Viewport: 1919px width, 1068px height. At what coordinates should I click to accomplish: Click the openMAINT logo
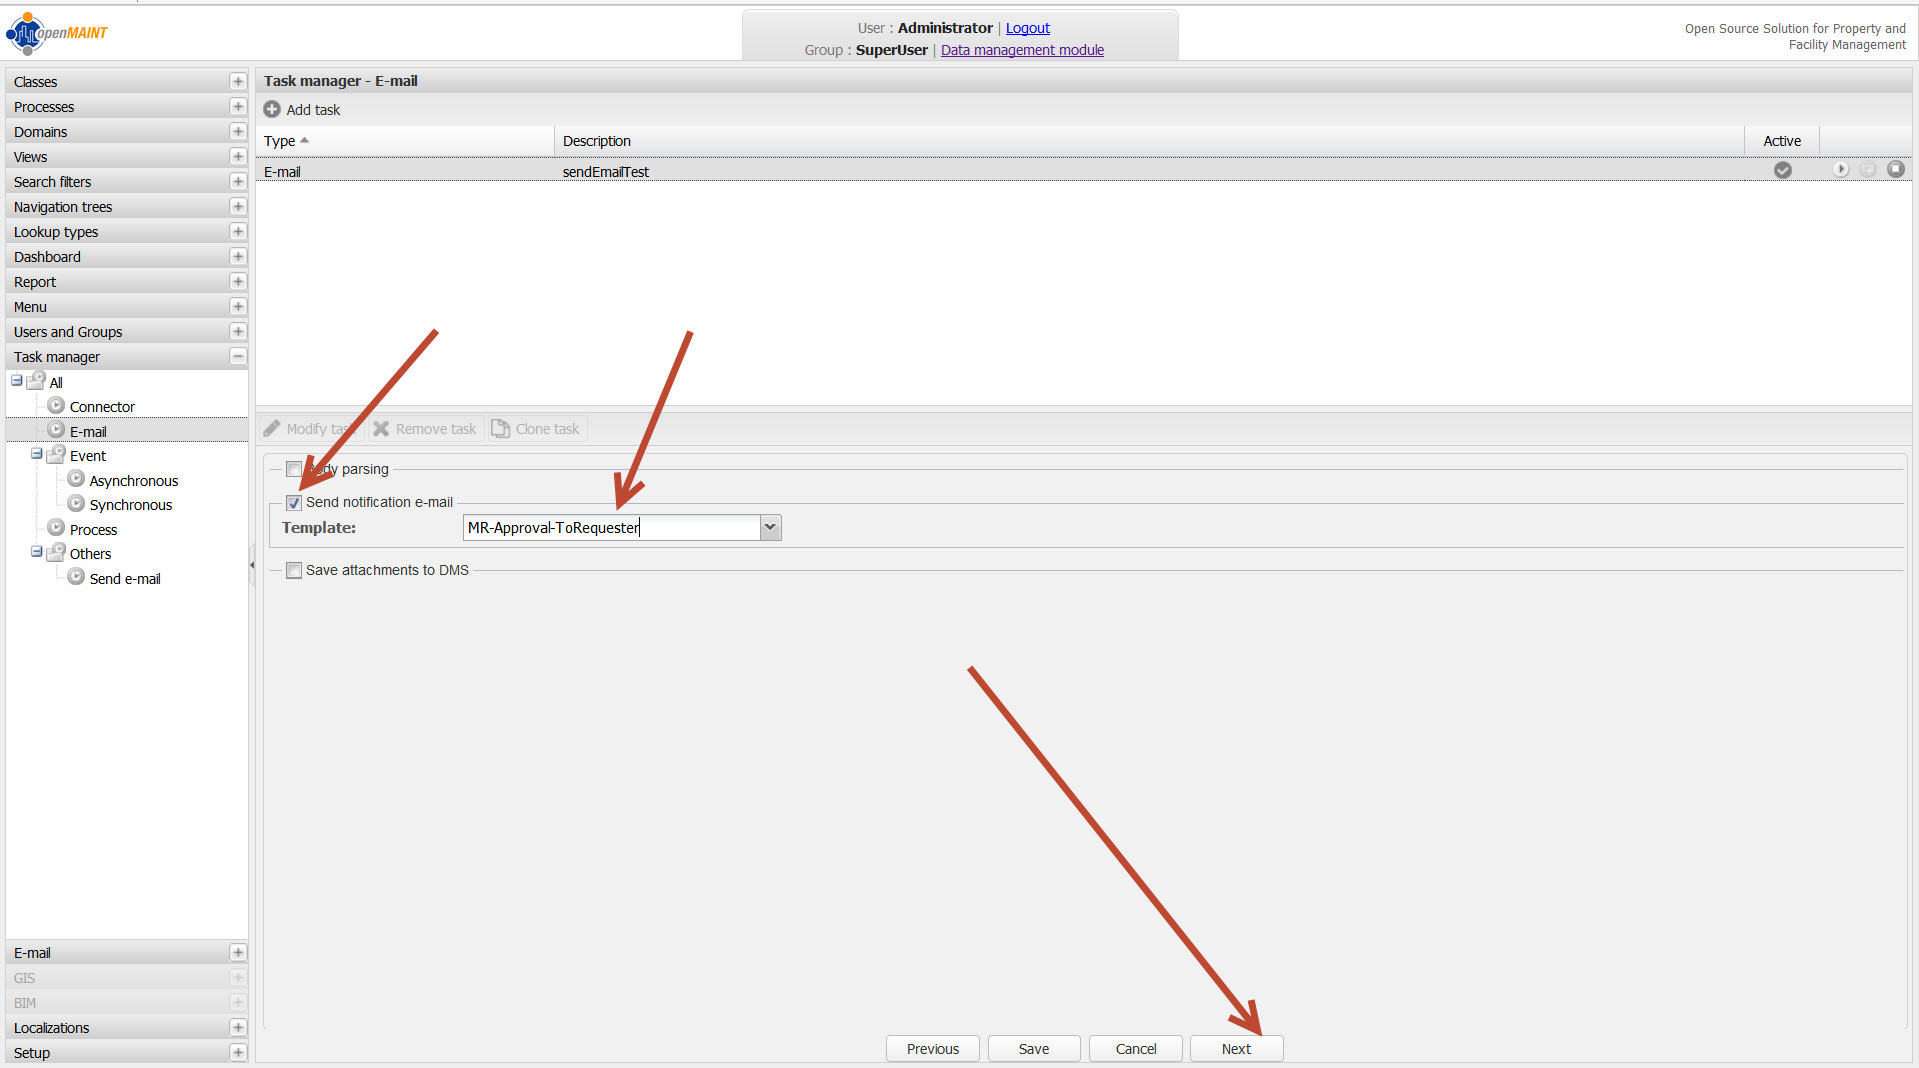pos(57,33)
